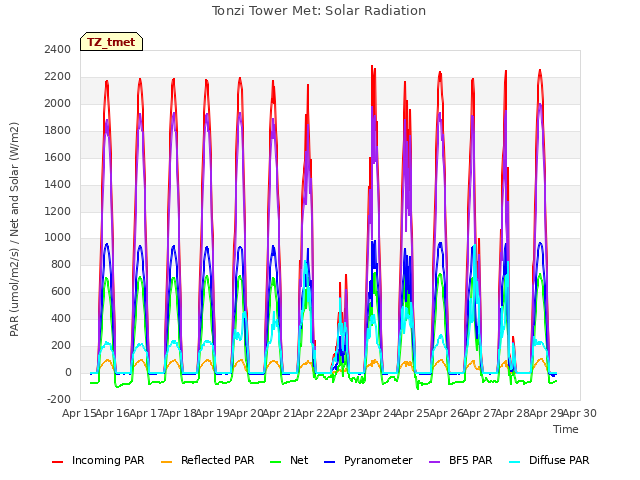Image resolution: width=640 pixels, height=480 pixels.
Task: Click the 800 y-axis tick label
Action: (x=61, y=264)
